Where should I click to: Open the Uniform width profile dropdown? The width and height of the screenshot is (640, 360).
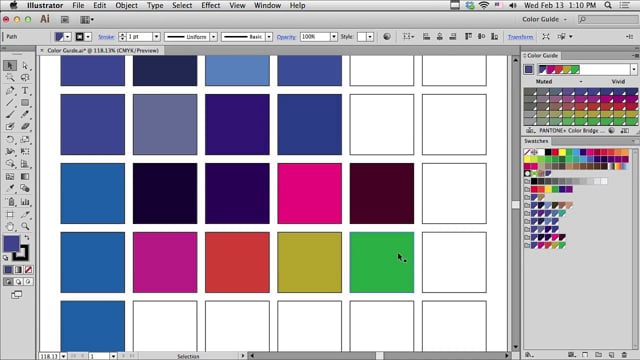point(213,37)
